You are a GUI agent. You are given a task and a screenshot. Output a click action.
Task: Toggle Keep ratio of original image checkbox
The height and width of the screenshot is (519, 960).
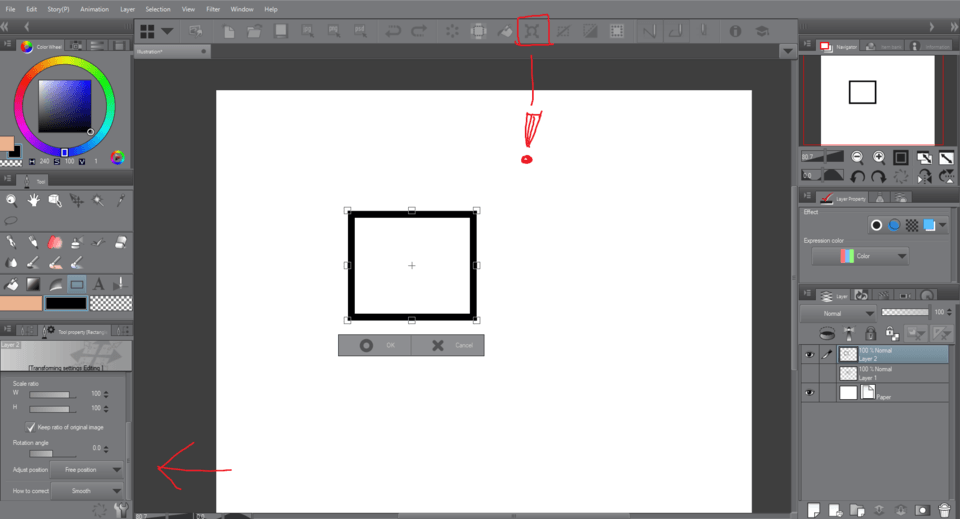[30, 427]
